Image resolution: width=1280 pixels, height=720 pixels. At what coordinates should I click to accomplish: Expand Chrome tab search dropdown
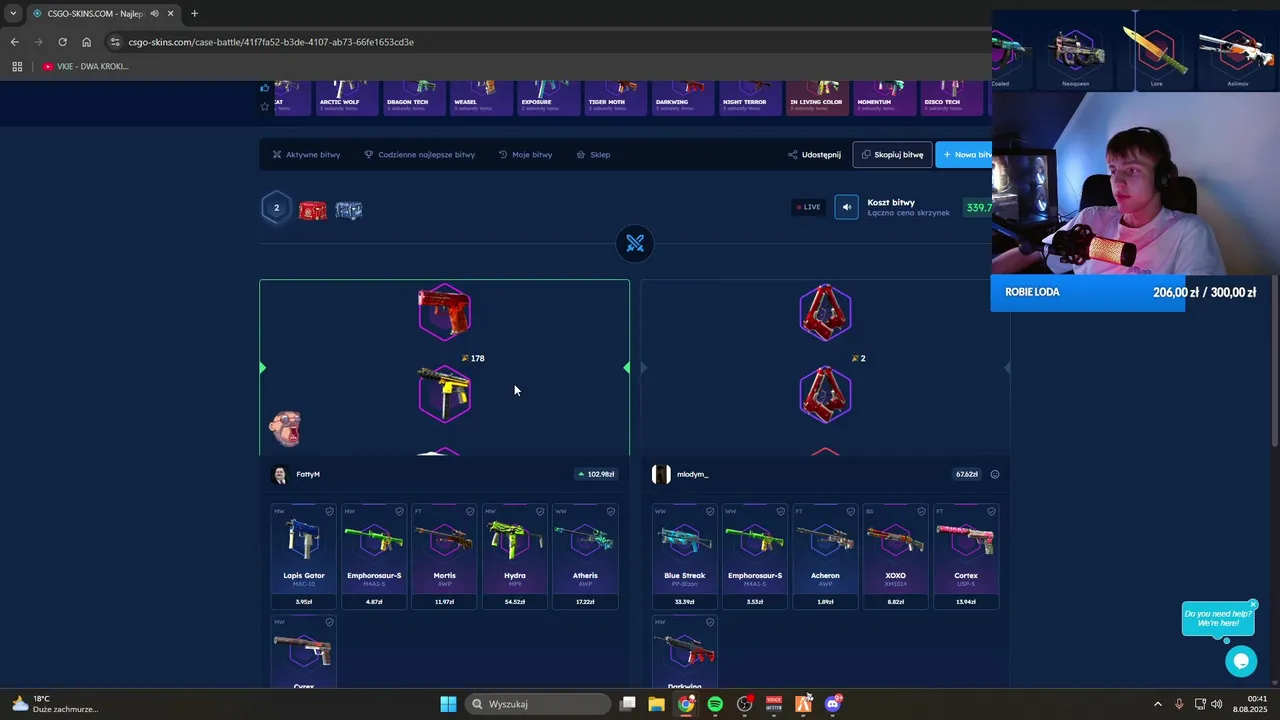point(13,14)
